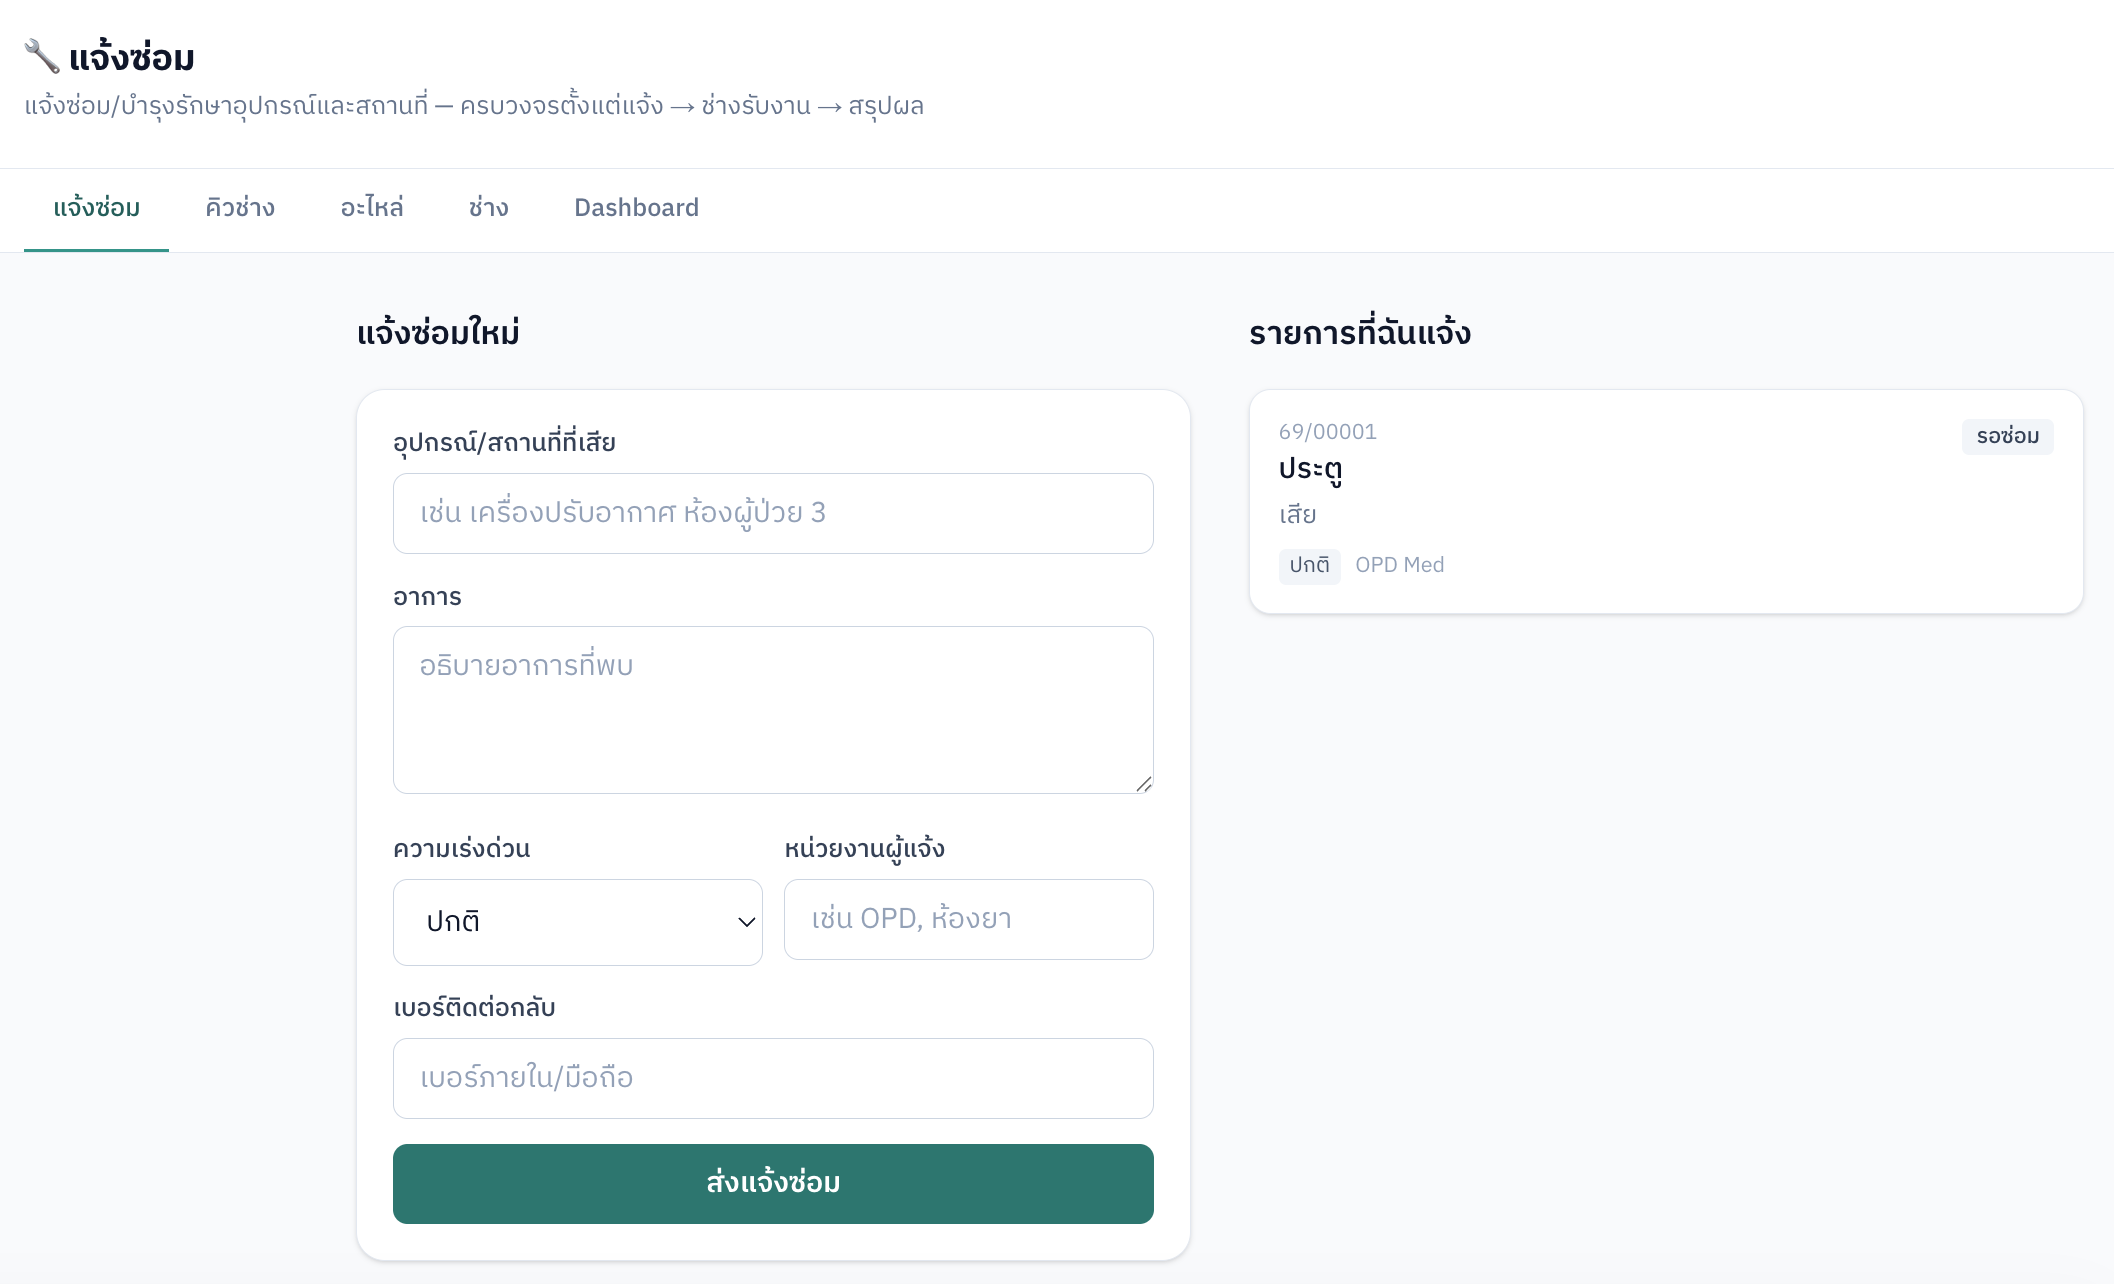This screenshot has width=2114, height=1284.
Task: Grab the textarea resize handle corner
Action: point(1144,784)
